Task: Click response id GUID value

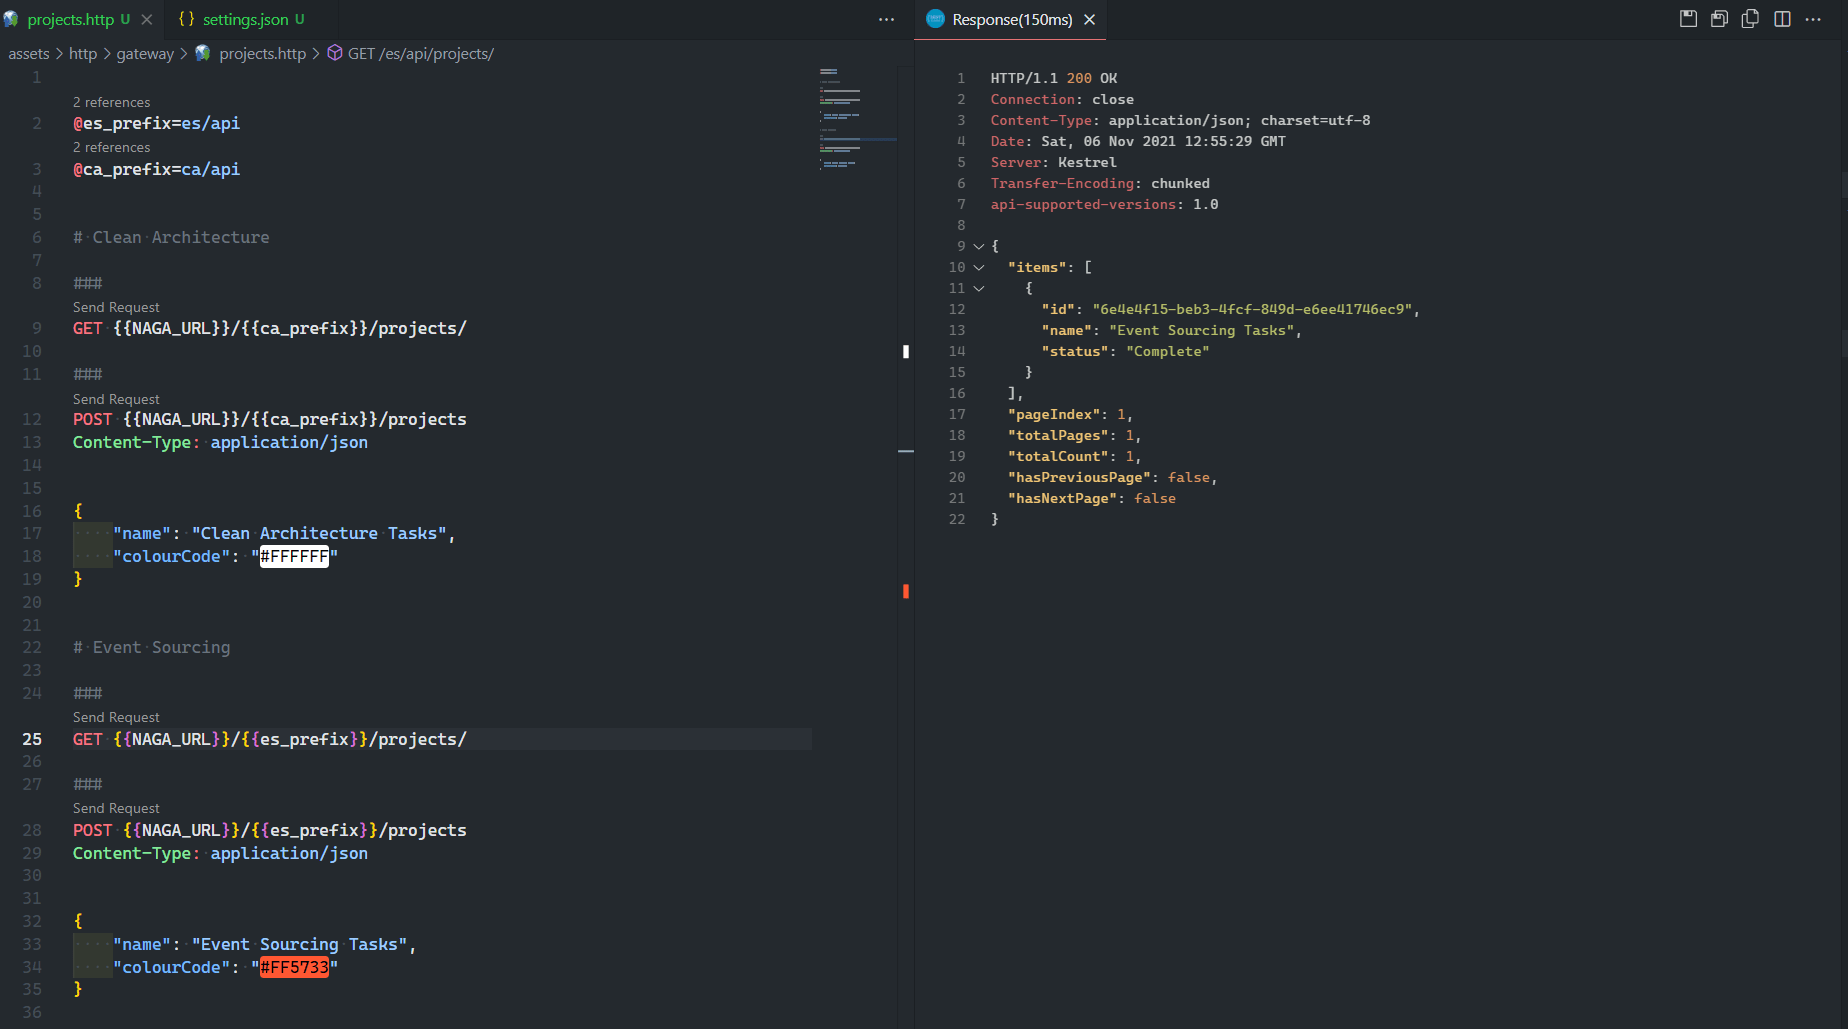Action: (1252, 309)
